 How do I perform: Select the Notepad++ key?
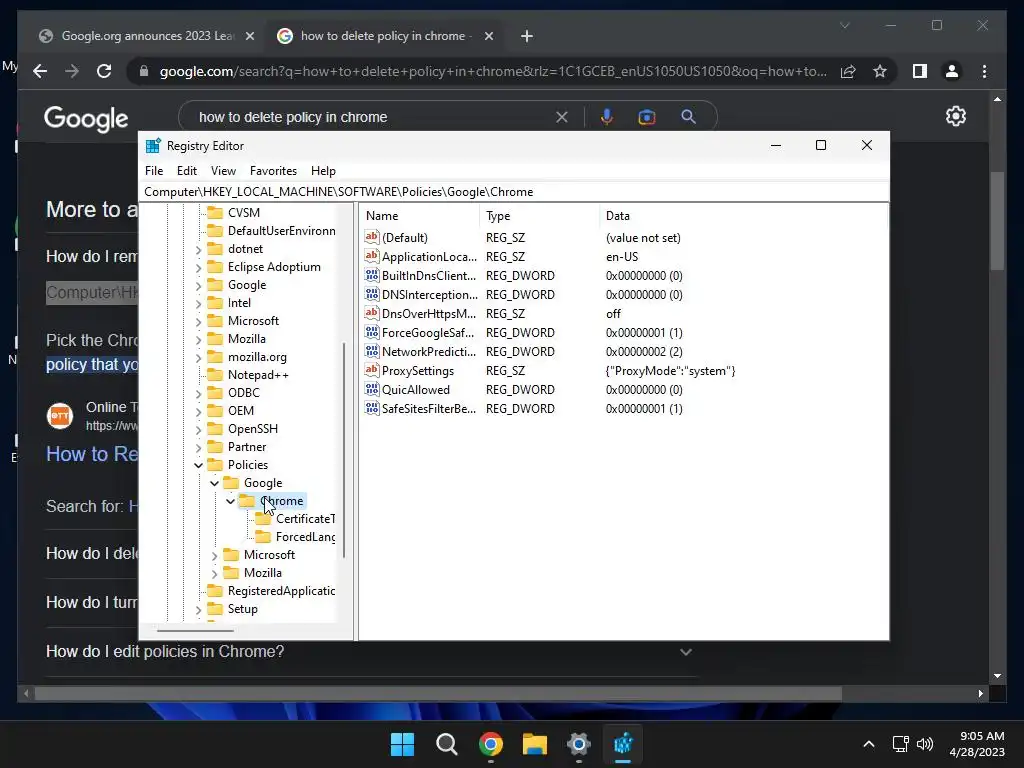[258, 375]
